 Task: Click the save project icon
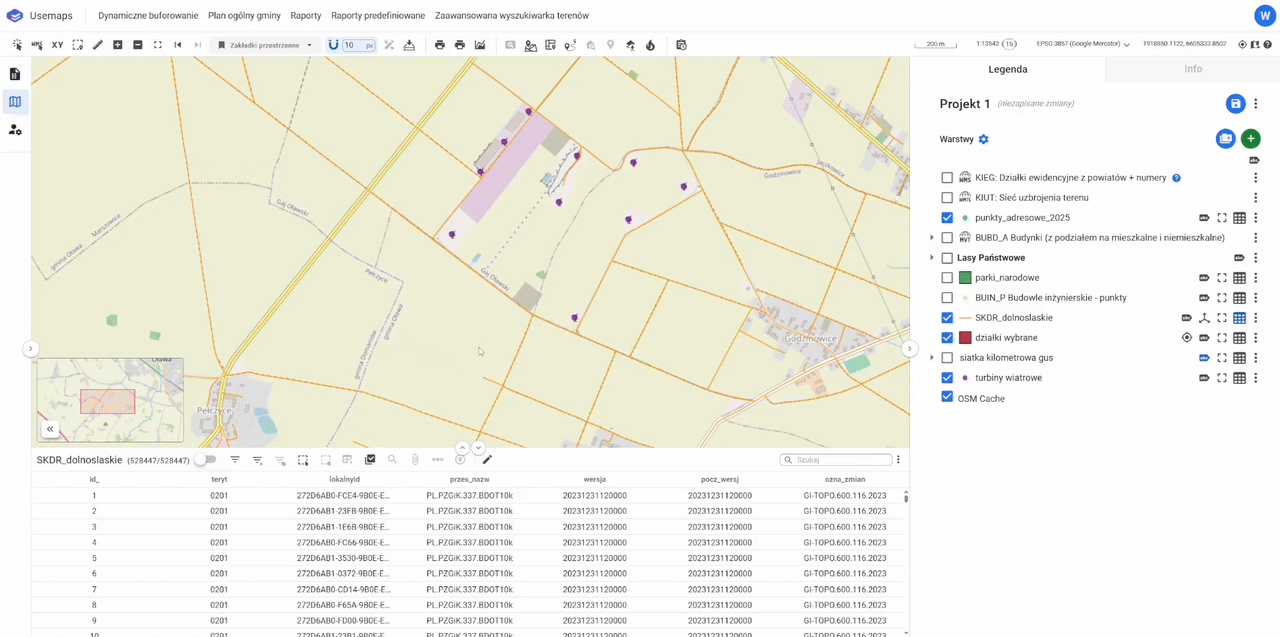[x=1235, y=104]
